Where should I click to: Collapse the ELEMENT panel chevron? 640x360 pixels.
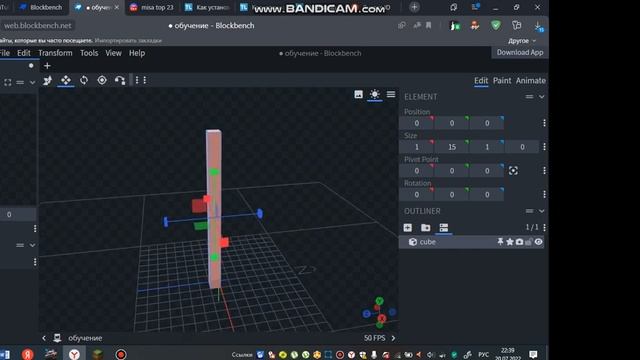coord(541,97)
